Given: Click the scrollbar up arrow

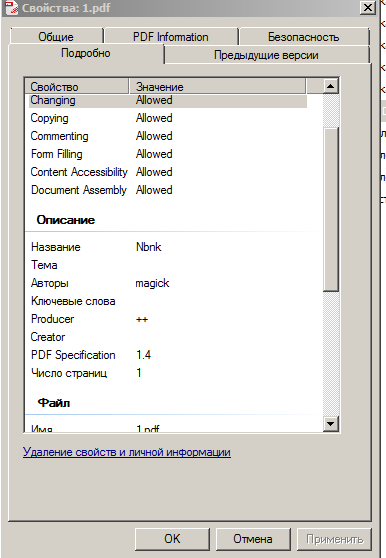Looking at the screenshot, I should [331, 86].
